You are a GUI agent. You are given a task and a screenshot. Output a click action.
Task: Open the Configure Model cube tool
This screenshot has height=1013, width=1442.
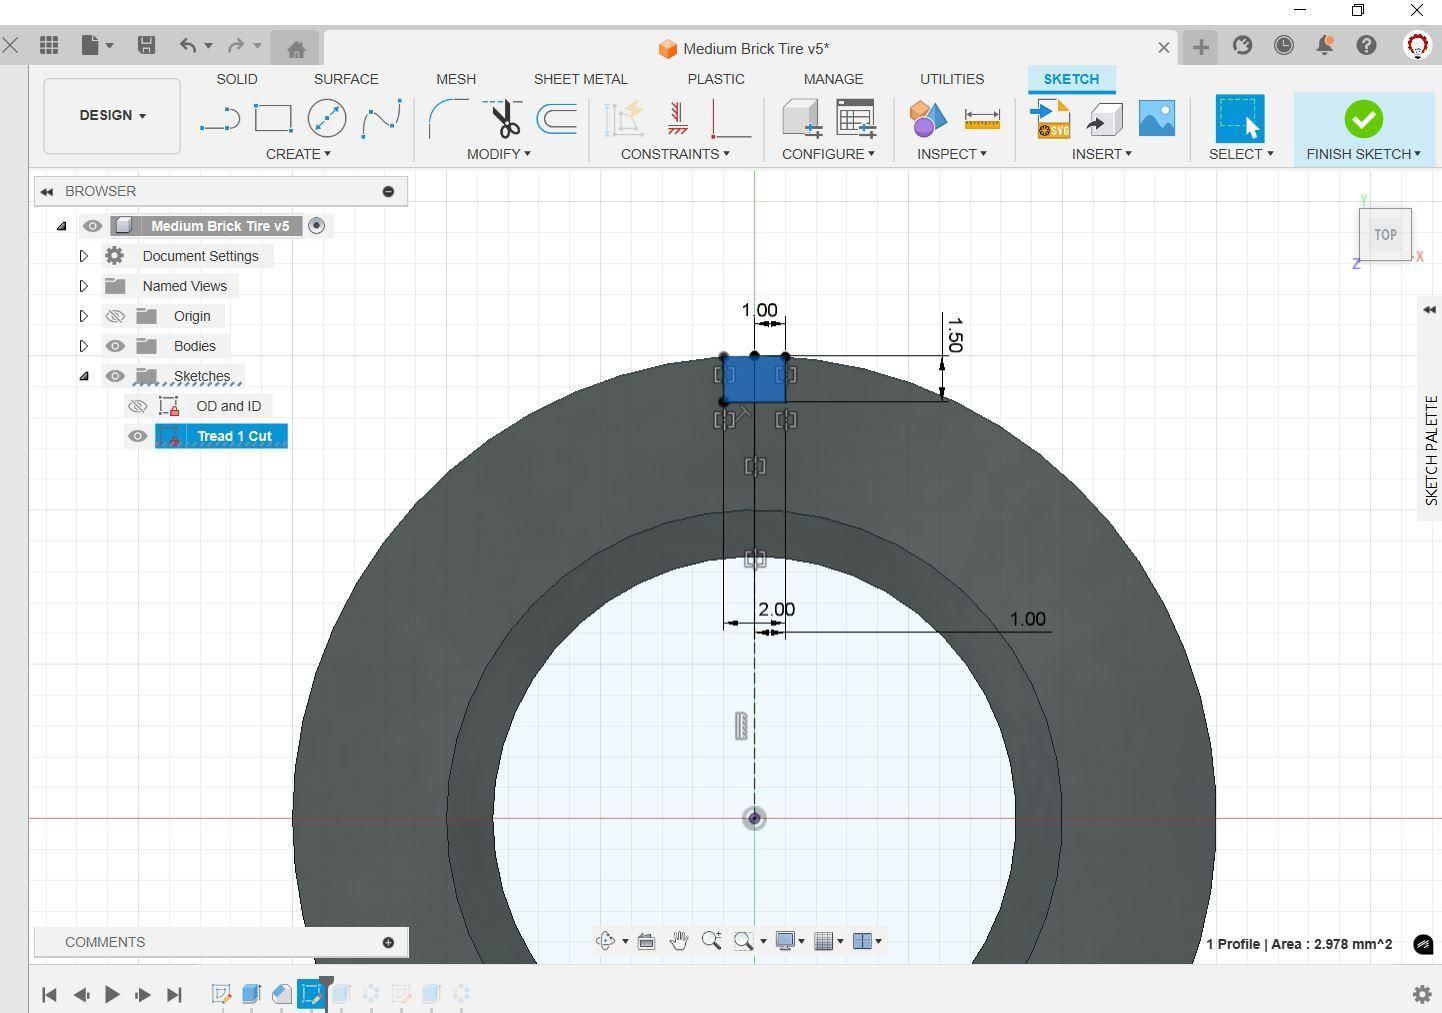[x=801, y=119]
